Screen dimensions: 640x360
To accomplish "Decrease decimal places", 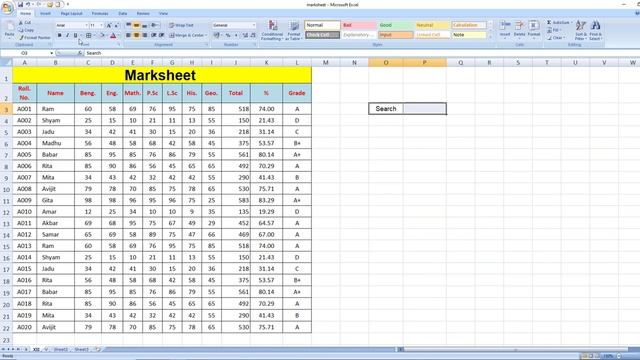I will pyautogui.click(x=253, y=36).
